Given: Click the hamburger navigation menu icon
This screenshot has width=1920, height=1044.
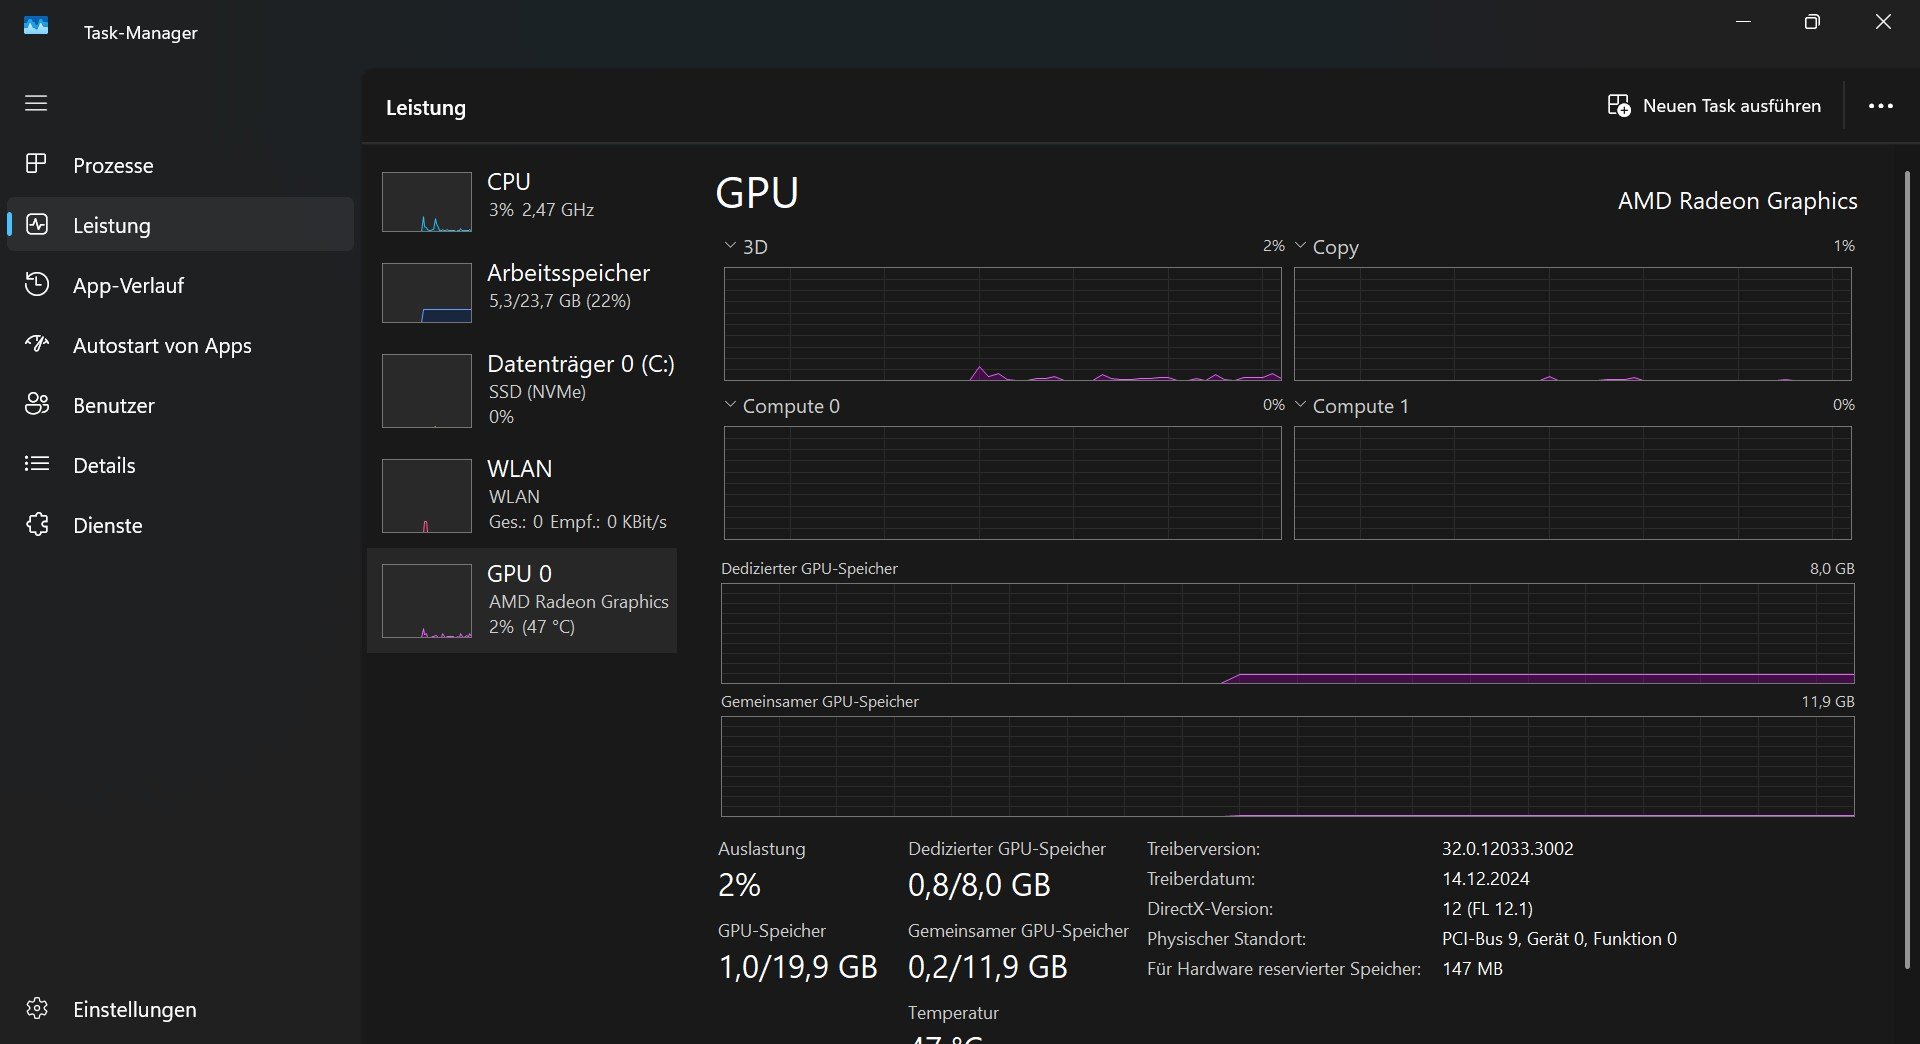Looking at the screenshot, I should tap(36, 103).
